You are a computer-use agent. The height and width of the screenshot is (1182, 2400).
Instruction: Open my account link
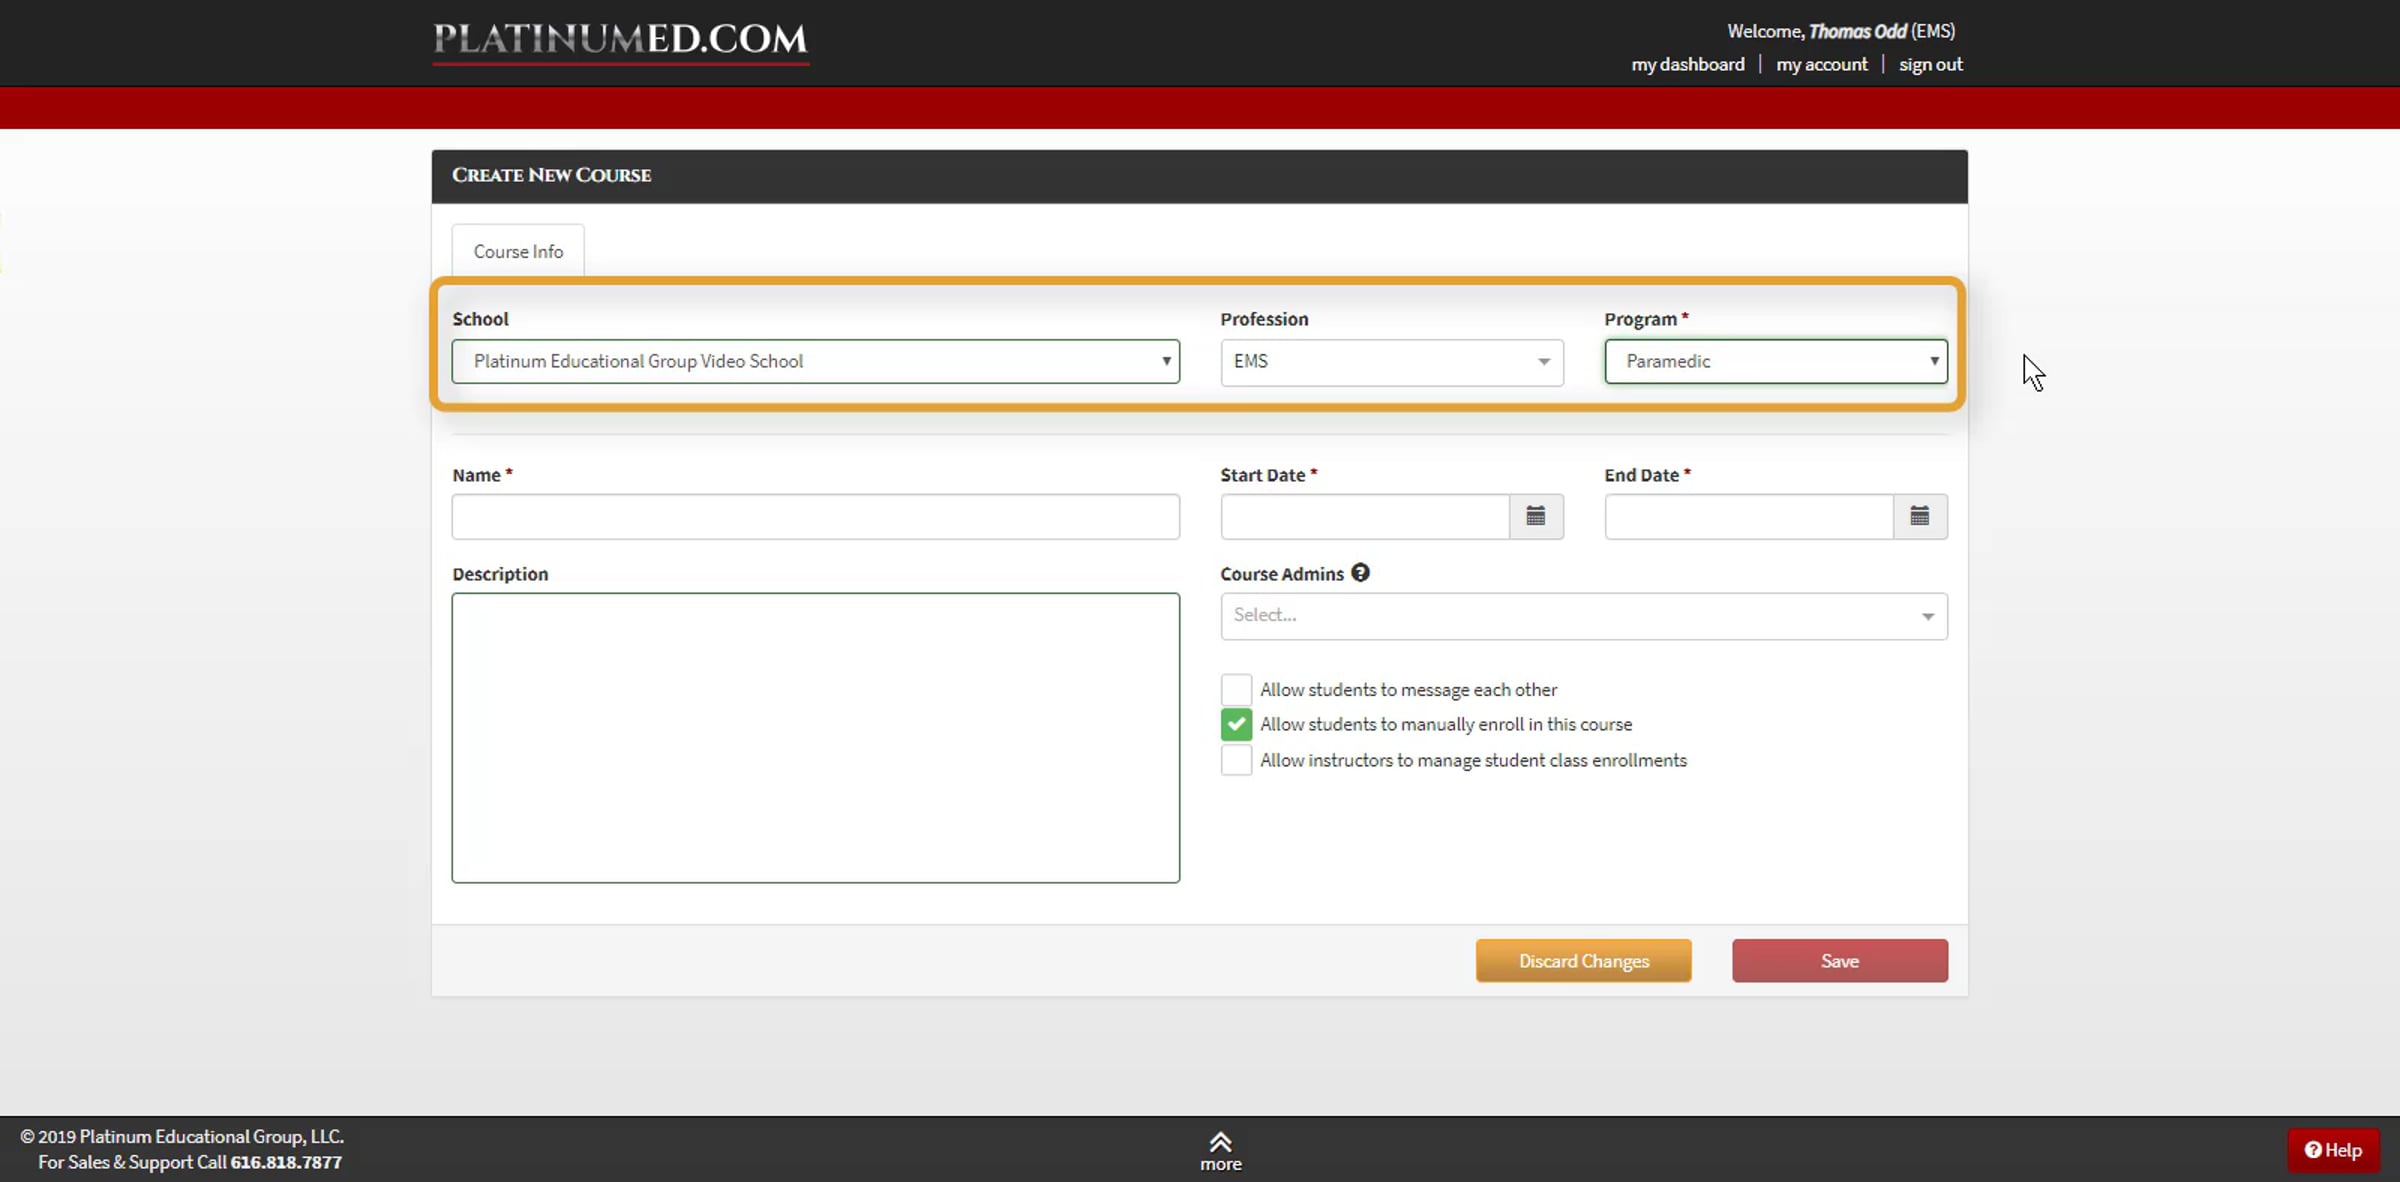click(x=1821, y=65)
